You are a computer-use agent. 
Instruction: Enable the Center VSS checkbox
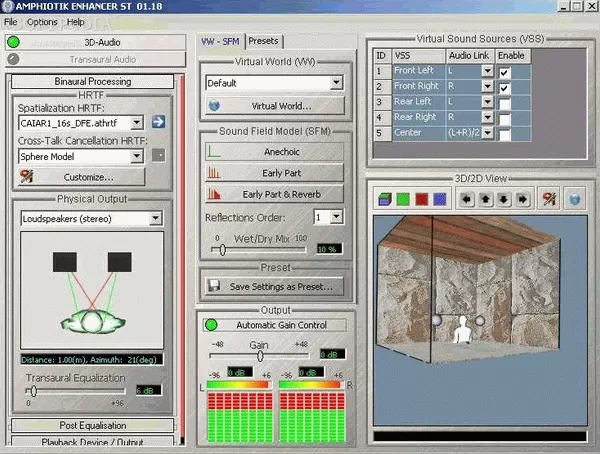(x=504, y=134)
